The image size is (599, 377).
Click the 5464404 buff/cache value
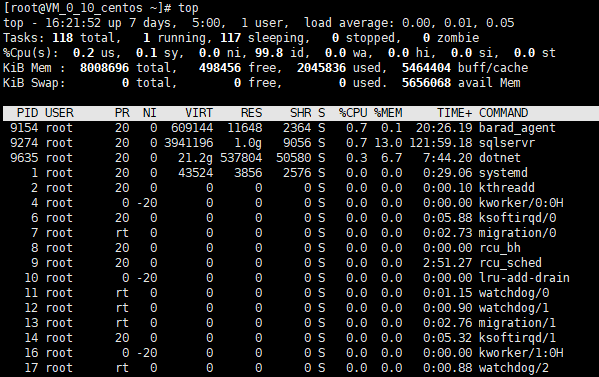(x=426, y=68)
